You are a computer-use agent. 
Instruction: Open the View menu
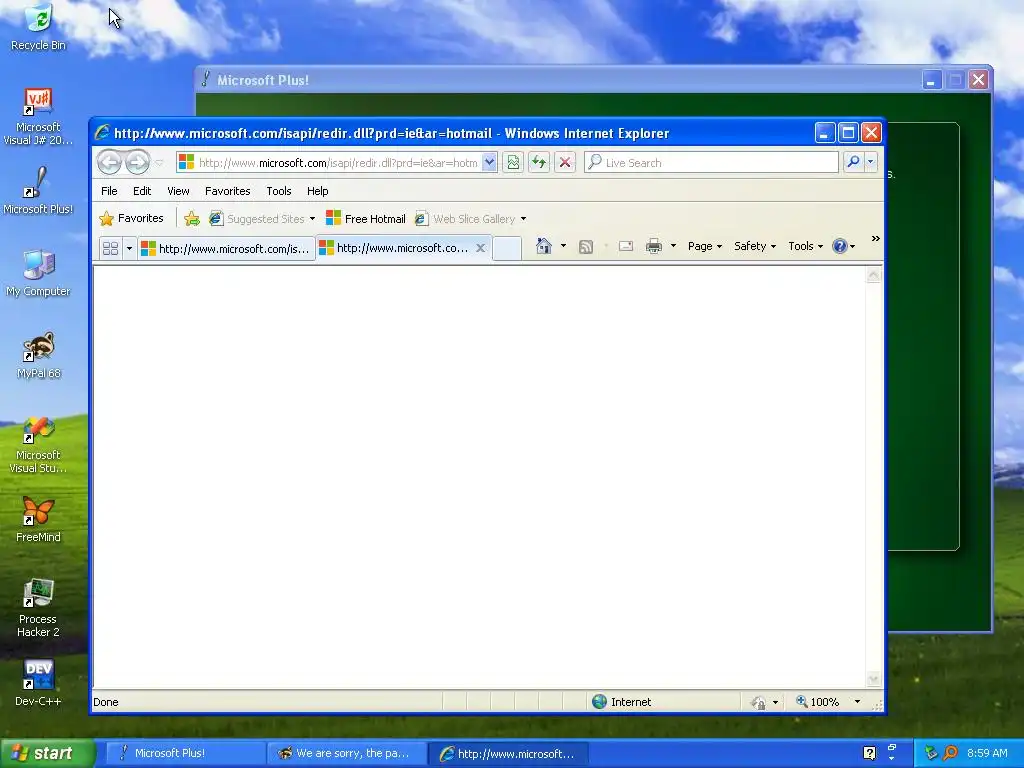coord(178,191)
